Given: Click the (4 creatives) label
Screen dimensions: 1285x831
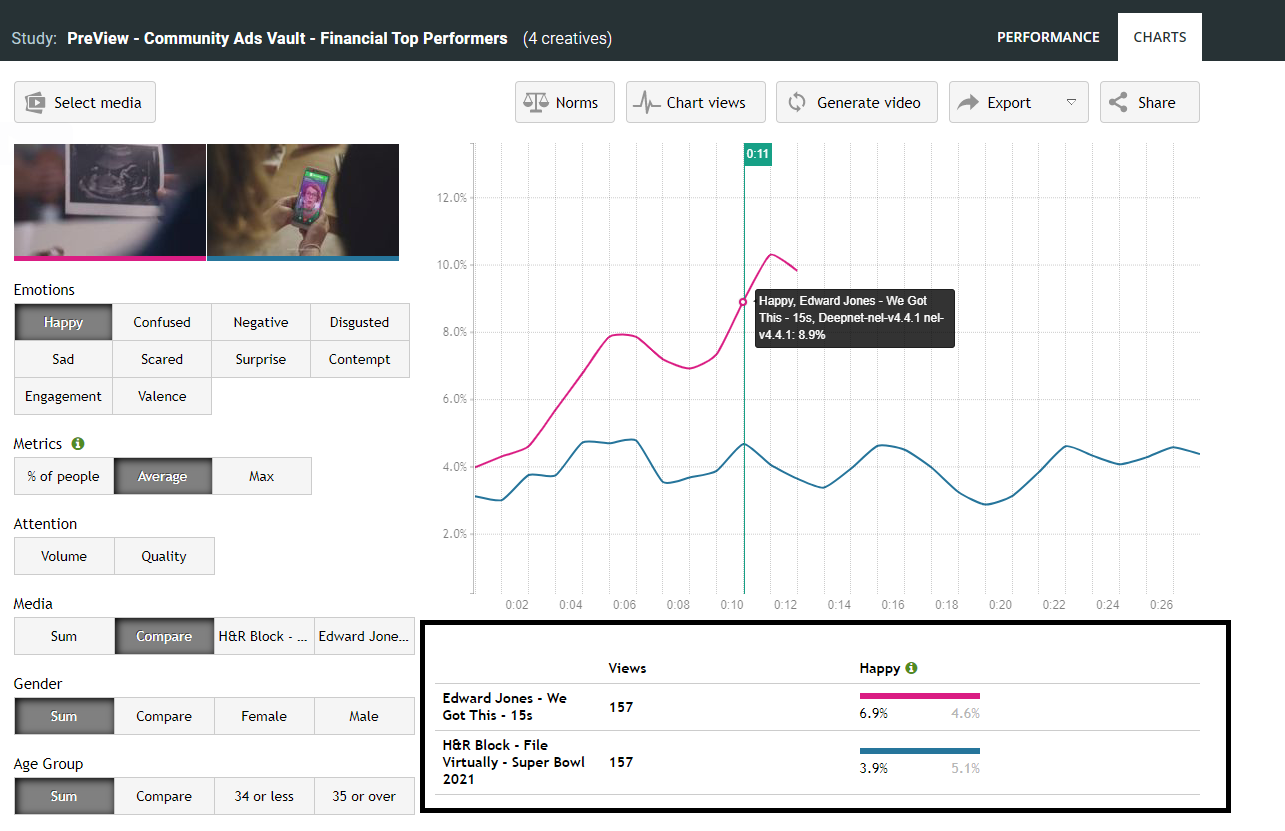Looking at the screenshot, I should click(x=567, y=38).
